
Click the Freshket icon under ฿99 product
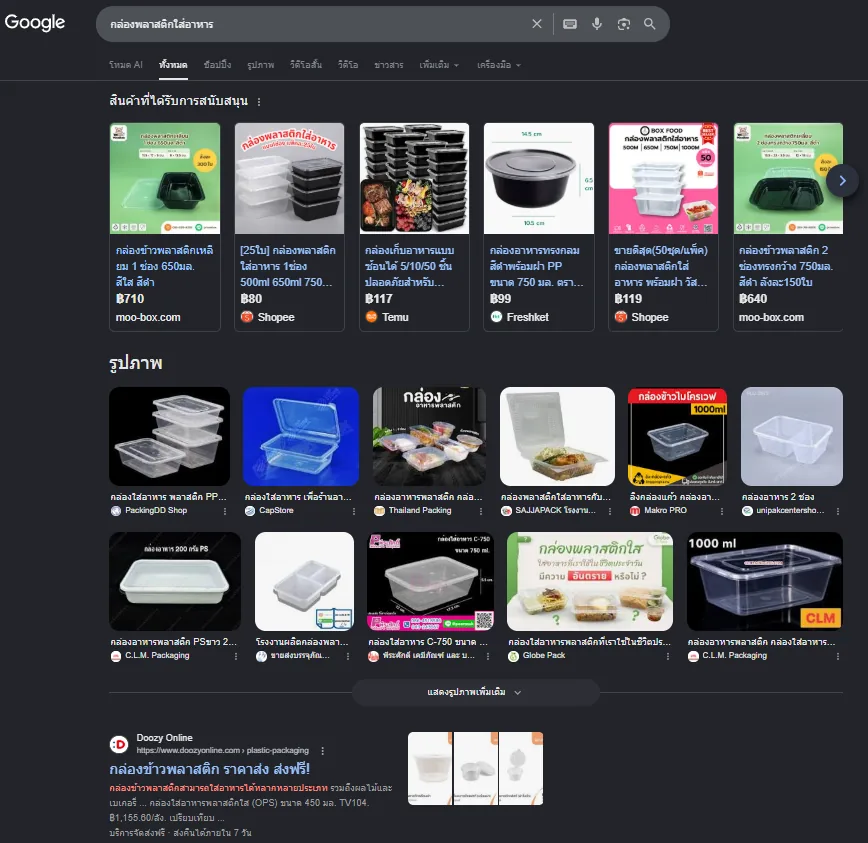tap(496, 317)
